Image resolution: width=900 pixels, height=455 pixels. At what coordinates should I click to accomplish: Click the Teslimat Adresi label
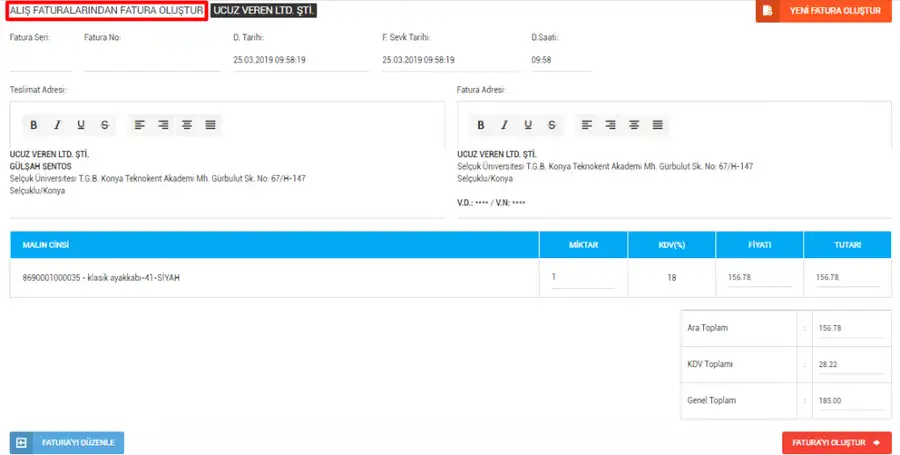(38, 90)
